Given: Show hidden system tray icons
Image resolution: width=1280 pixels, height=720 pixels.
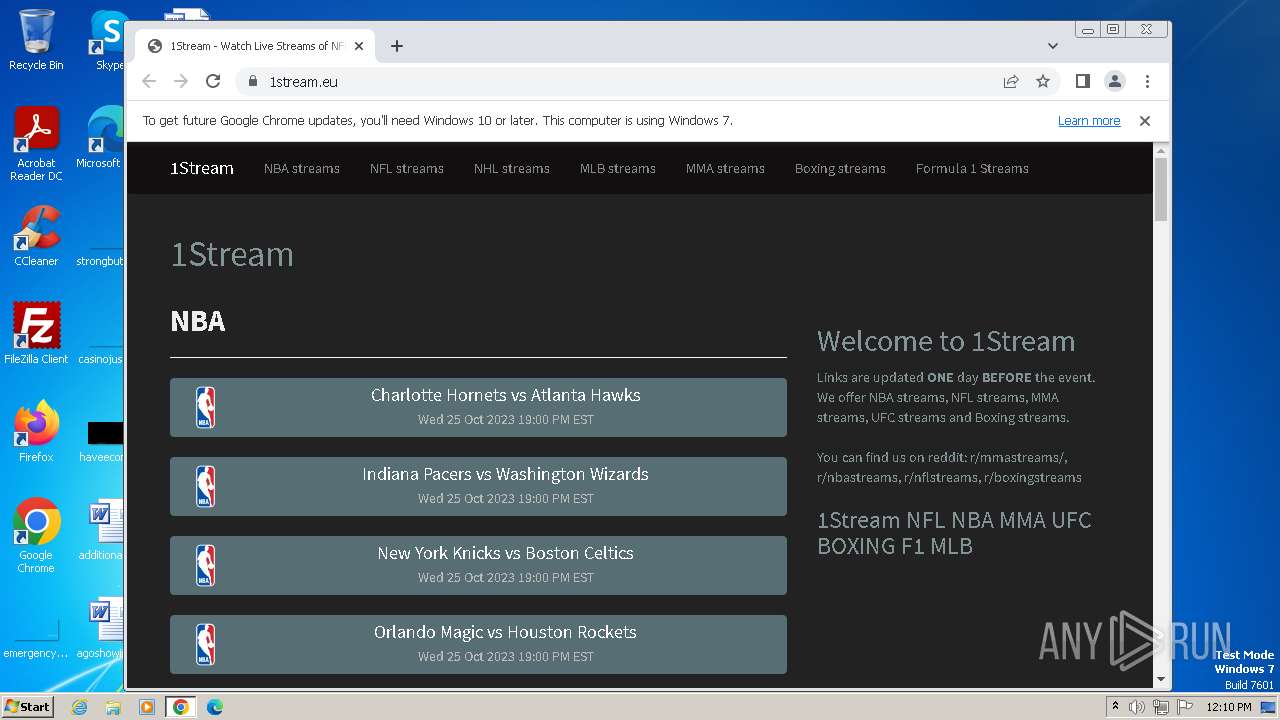Looking at the screenshot, I should pyautogui.click(x=1115, y=706).
